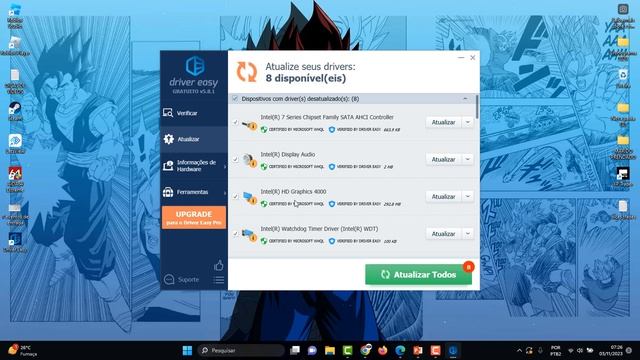Open Informações de Hardware in sidebar
The image size is (640, 360).
[194, 166]
